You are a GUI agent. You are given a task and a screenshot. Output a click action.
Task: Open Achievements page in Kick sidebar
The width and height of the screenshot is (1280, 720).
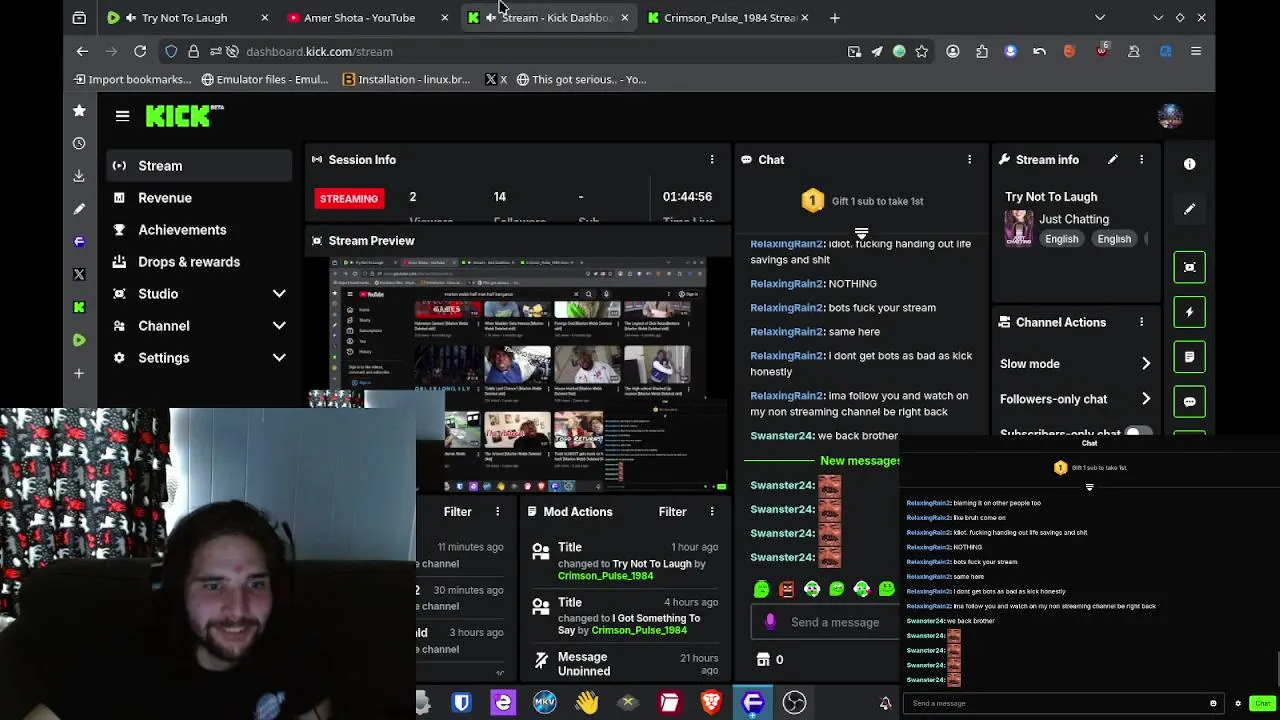[199, 230]
